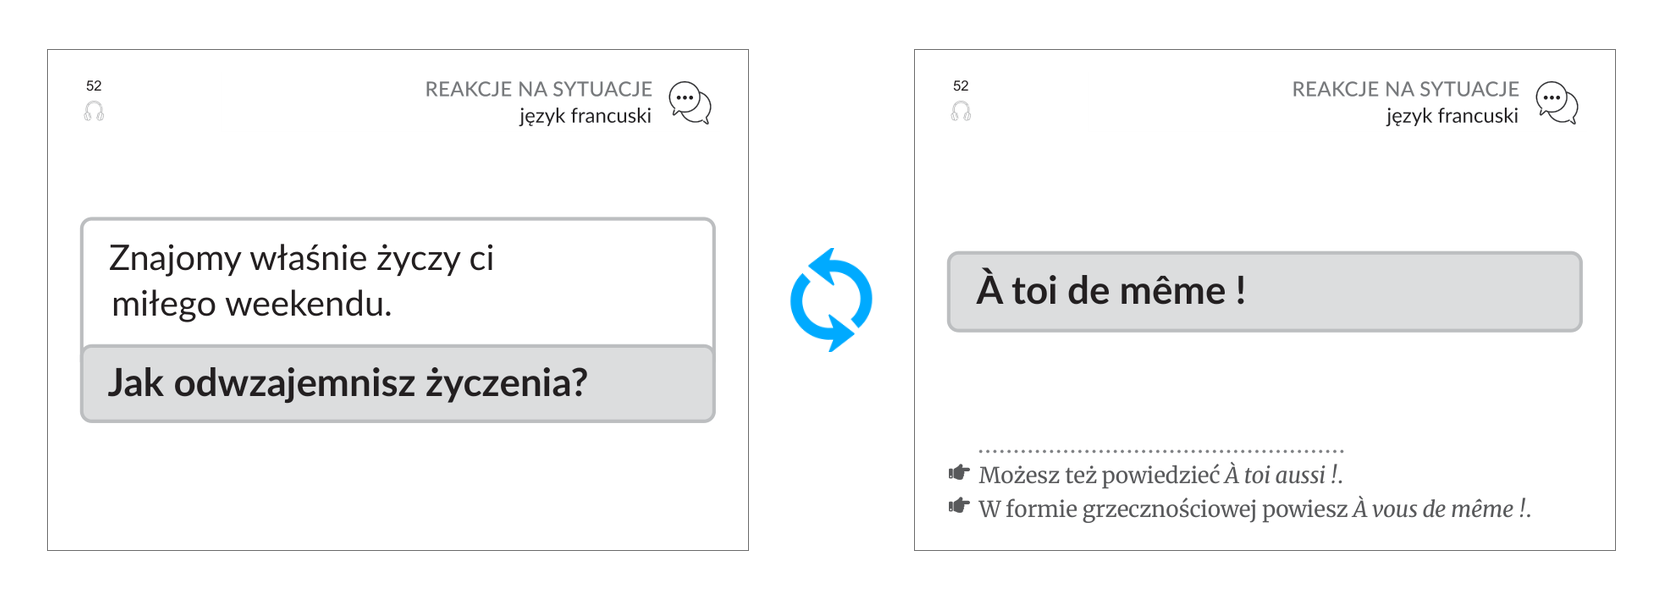Select the 'À toi de même !' answer box
The image size is (1663, 600).
(1265, 291)
